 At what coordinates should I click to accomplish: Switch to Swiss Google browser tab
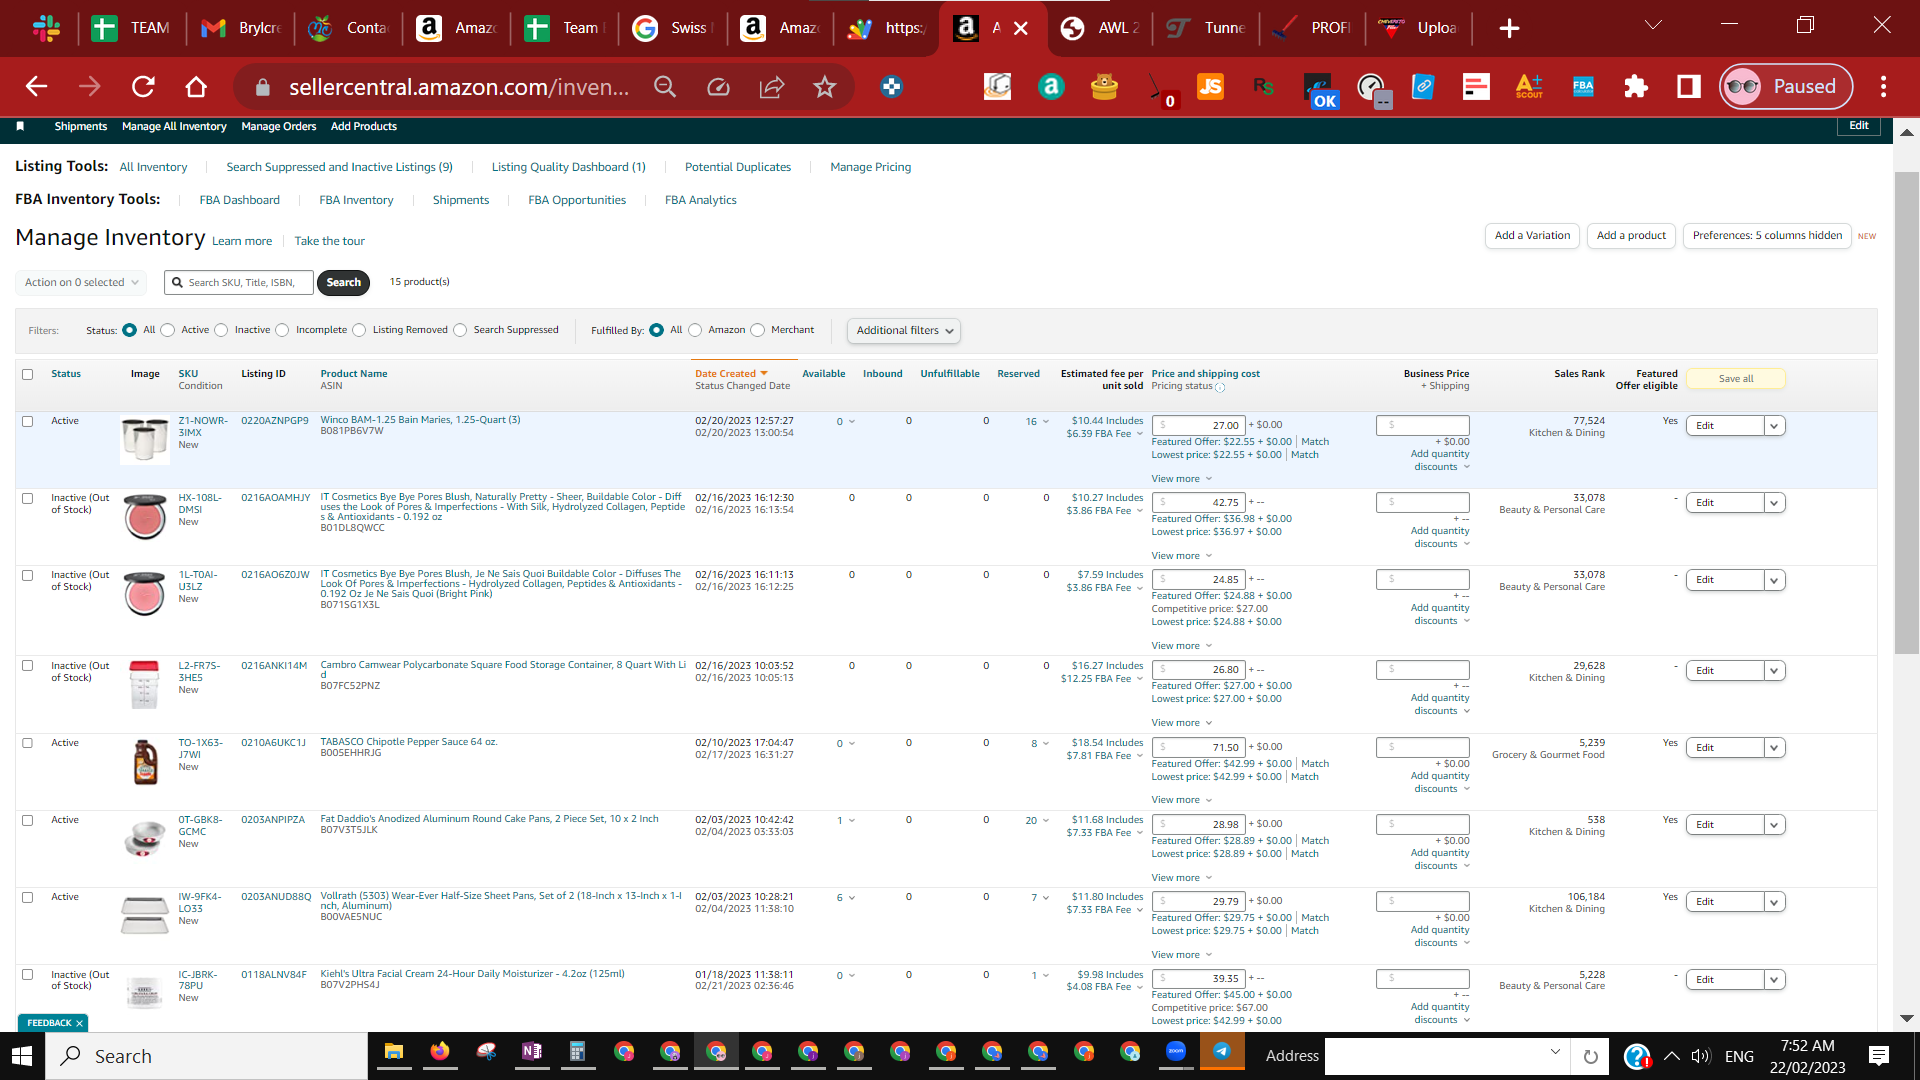(671, 28)
